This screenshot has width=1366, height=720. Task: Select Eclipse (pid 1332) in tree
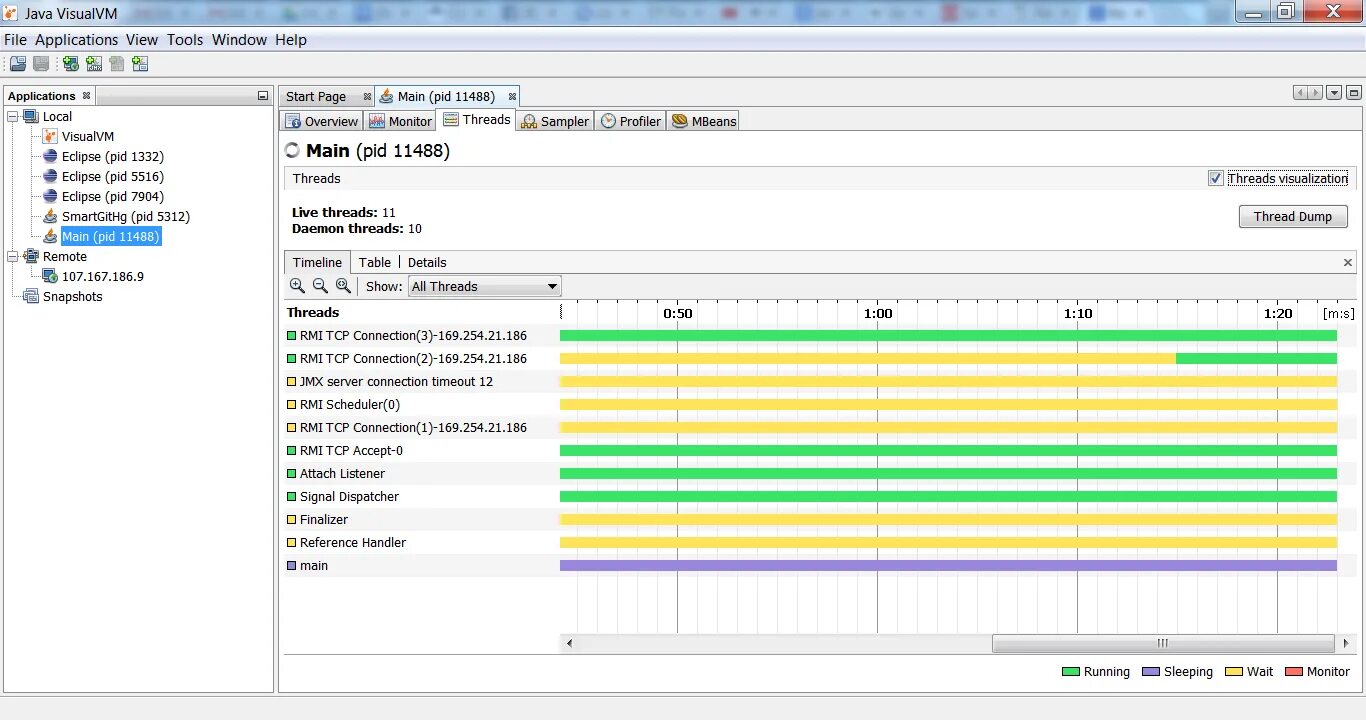coord(112,156)
